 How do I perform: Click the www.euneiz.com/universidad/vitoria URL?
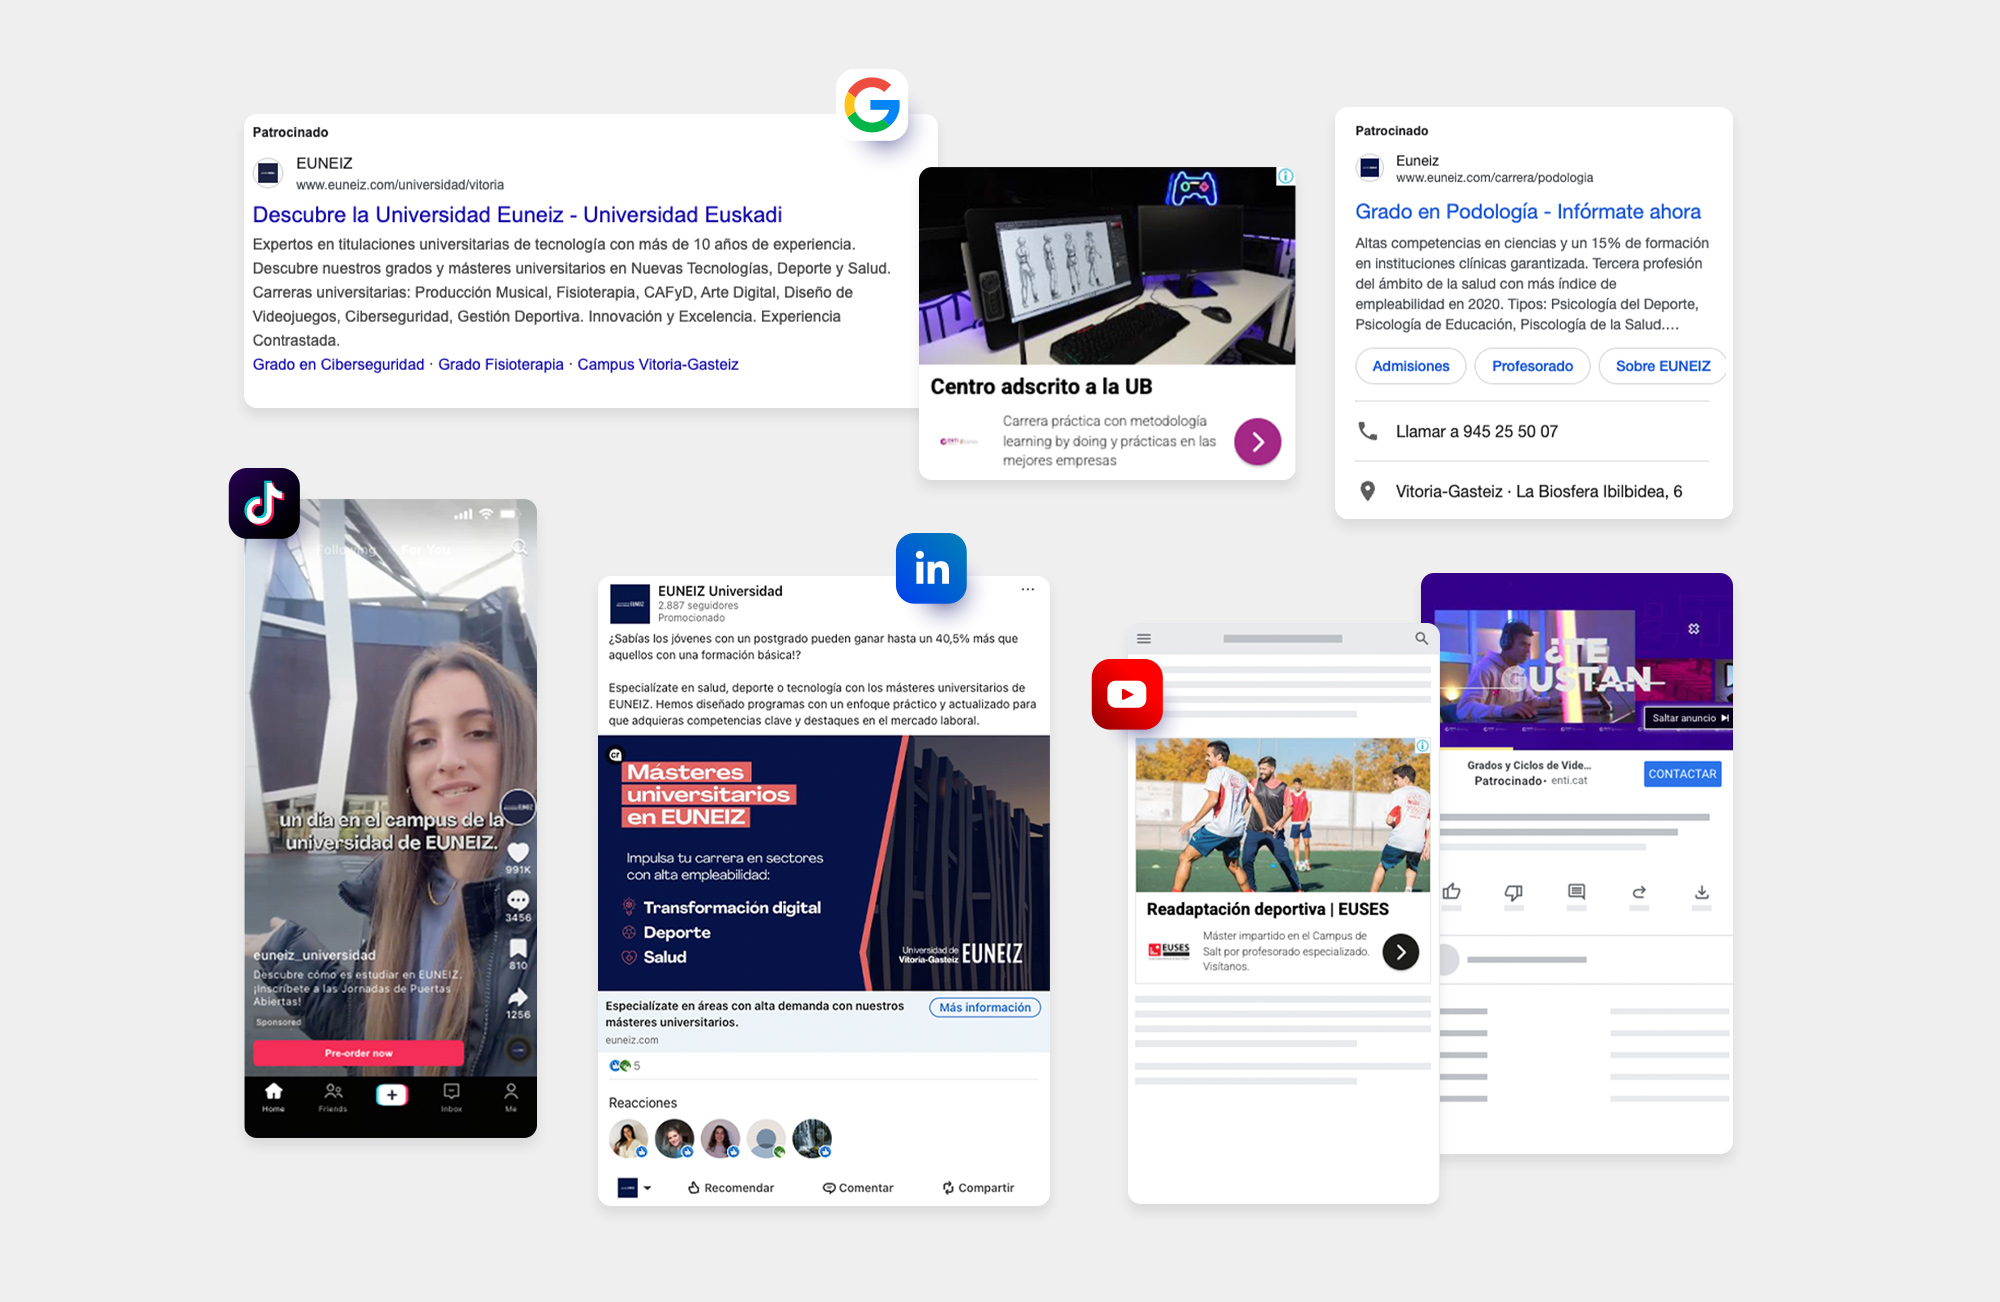(x=400, y=185)
